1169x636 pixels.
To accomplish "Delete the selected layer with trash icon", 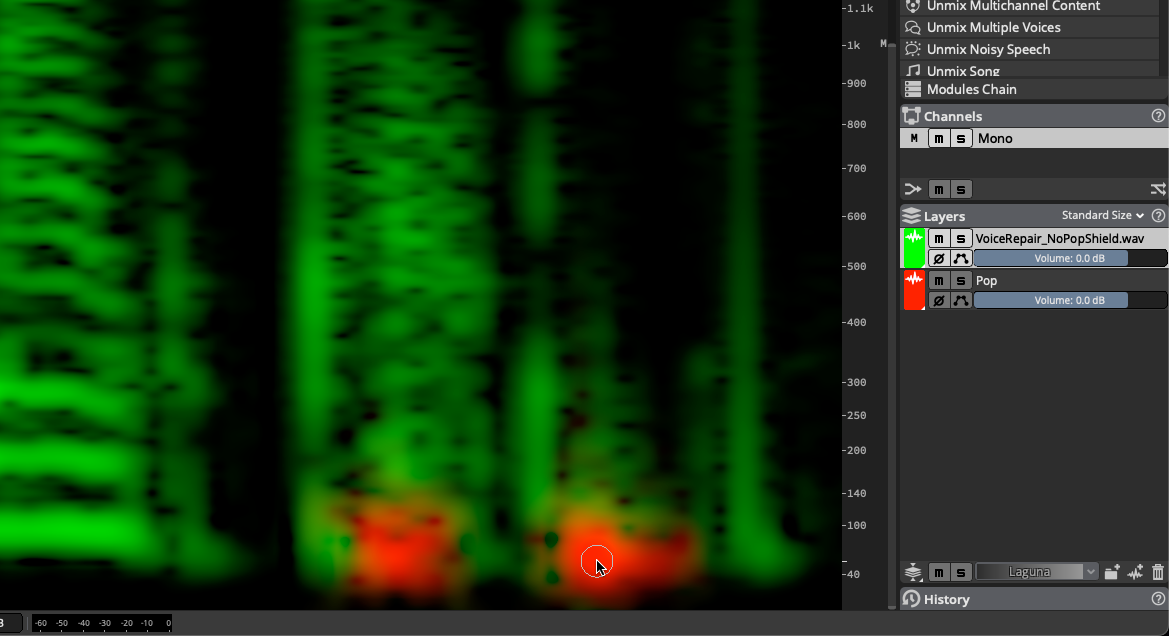I will click(1157, 571).
